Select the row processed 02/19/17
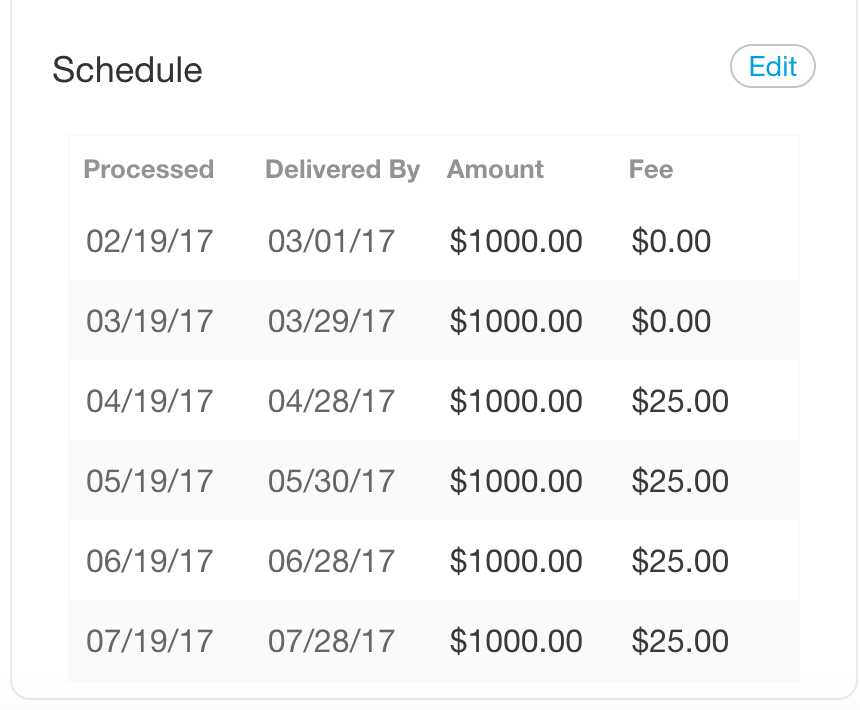The height and width of the screenshot is (710, 860). click(x=433, y=240)
